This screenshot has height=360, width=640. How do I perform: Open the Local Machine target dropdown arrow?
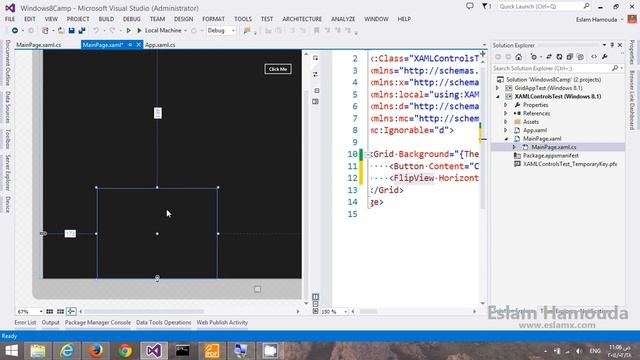[x=185, y=31]
